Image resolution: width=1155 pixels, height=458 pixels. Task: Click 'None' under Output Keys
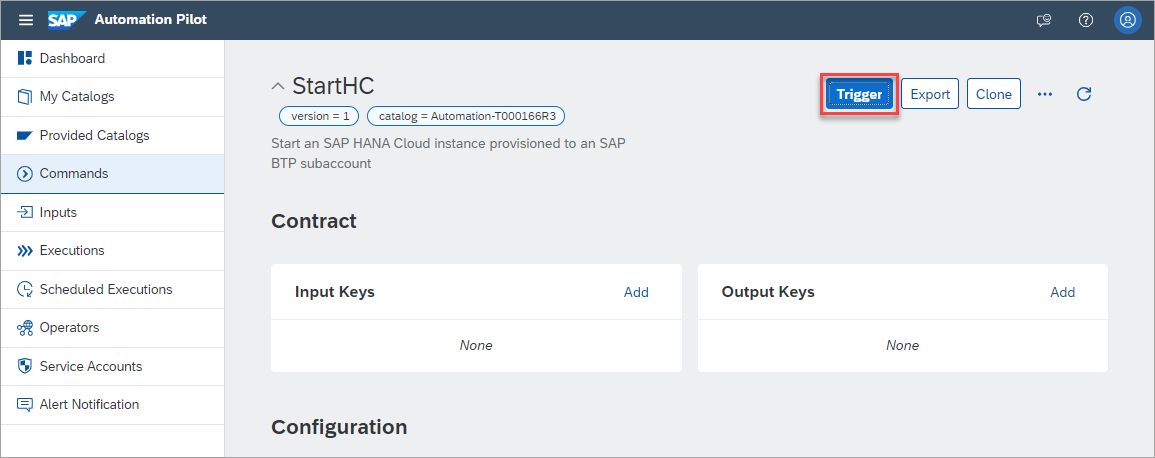pos(902,345)
